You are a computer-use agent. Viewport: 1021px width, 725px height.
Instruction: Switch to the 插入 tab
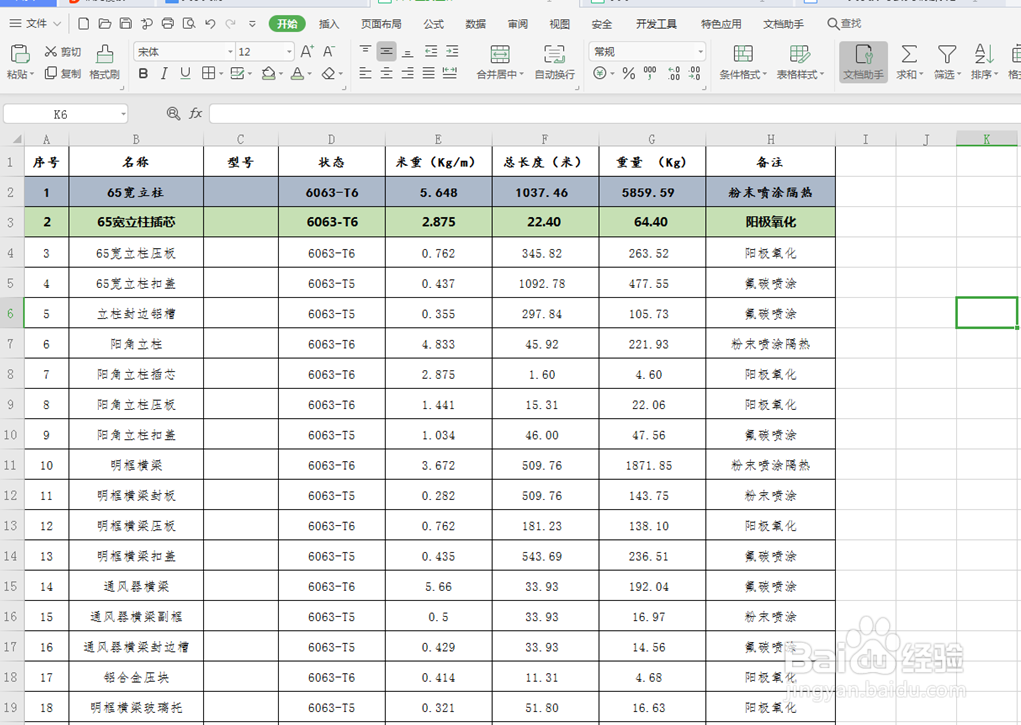pyautogui.click(x=329, y=24)
